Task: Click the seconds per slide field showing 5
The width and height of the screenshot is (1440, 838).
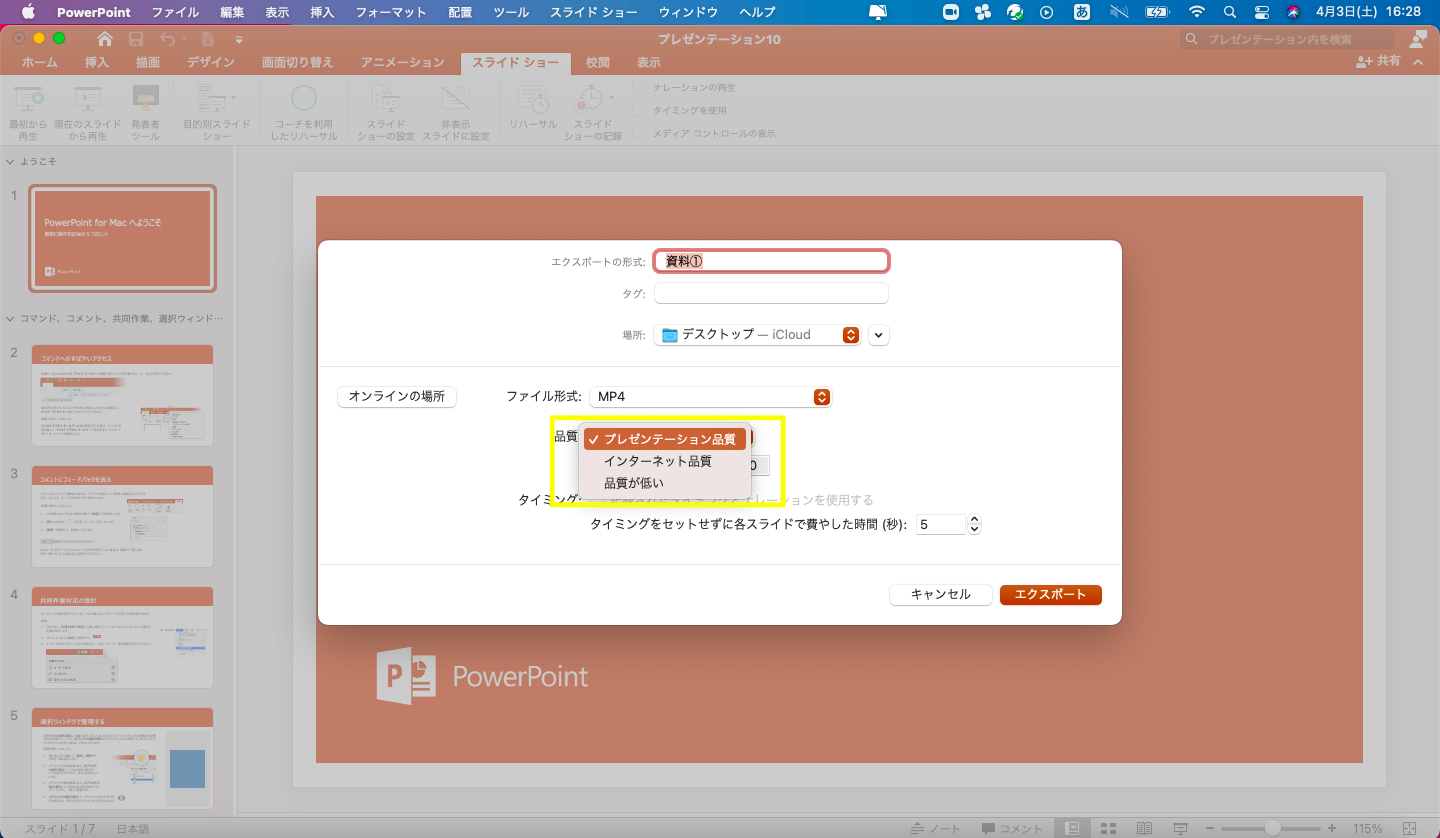Action: click(x=939, y=524)
